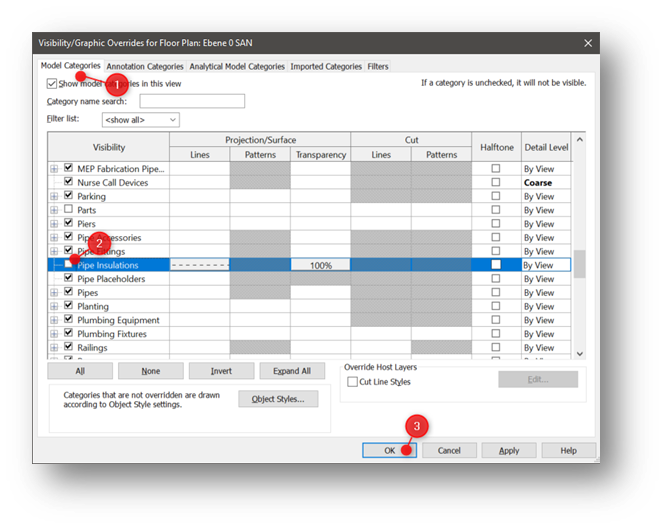
Task: Open Help for this dialog
Action: tap(569, 450)
